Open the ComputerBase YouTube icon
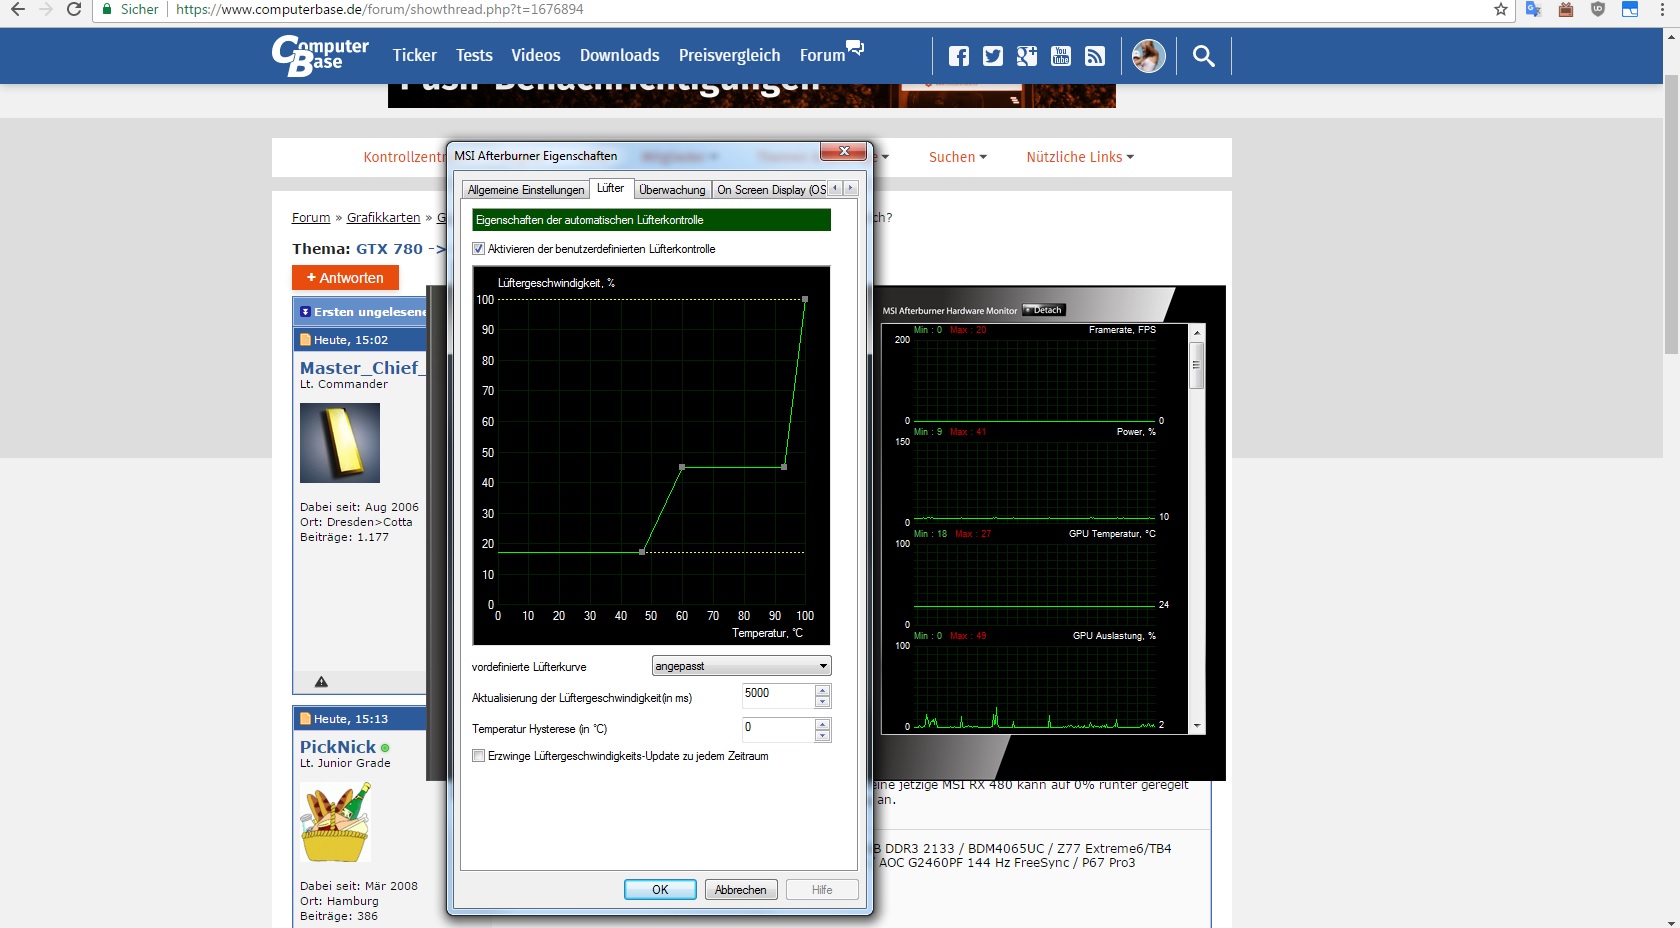Viewport: 1680px width, 928px height. coord(1061,56)
